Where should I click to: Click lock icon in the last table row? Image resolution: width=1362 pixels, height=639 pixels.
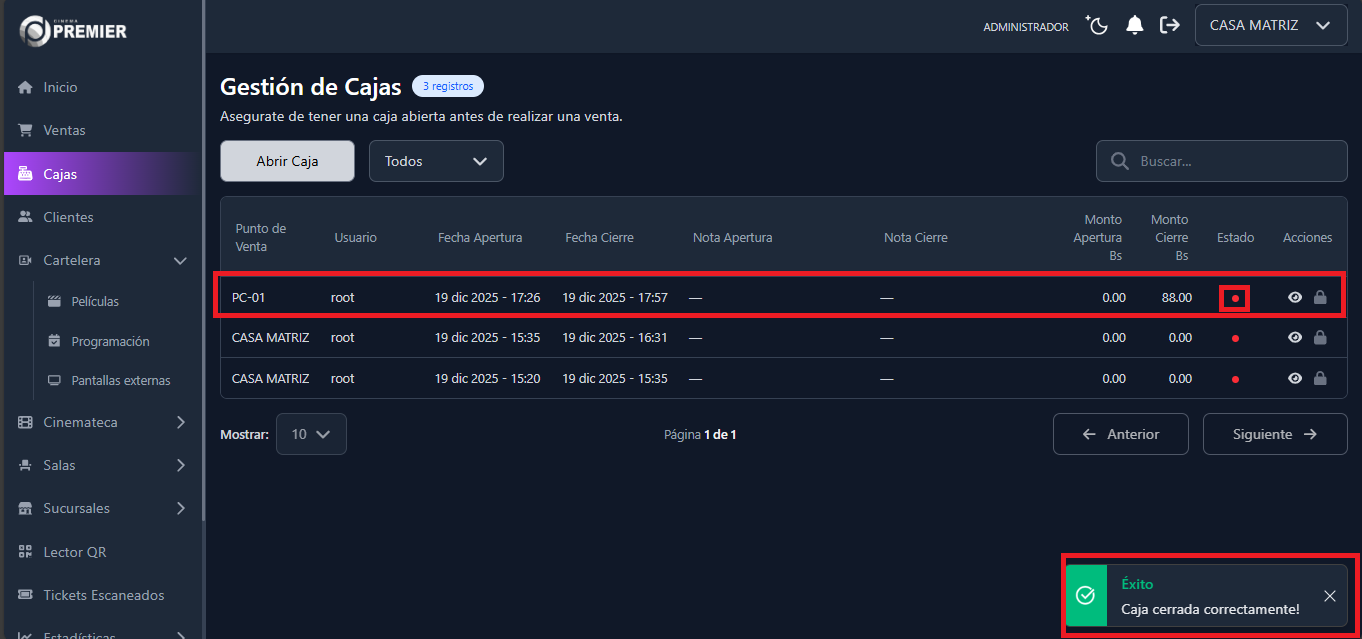(x=1320, y=379)
